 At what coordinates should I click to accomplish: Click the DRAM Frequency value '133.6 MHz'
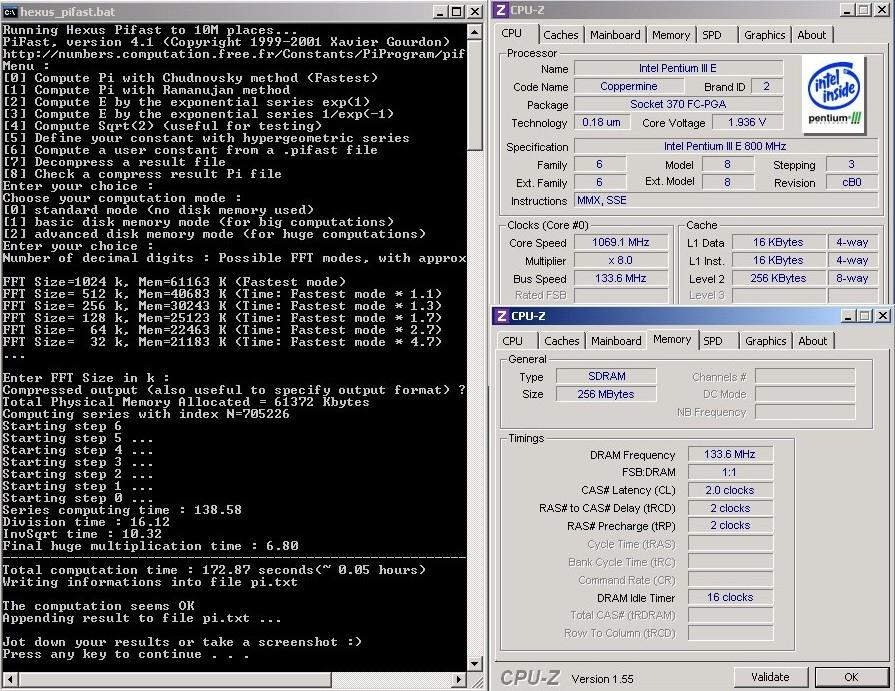point(730,454)
